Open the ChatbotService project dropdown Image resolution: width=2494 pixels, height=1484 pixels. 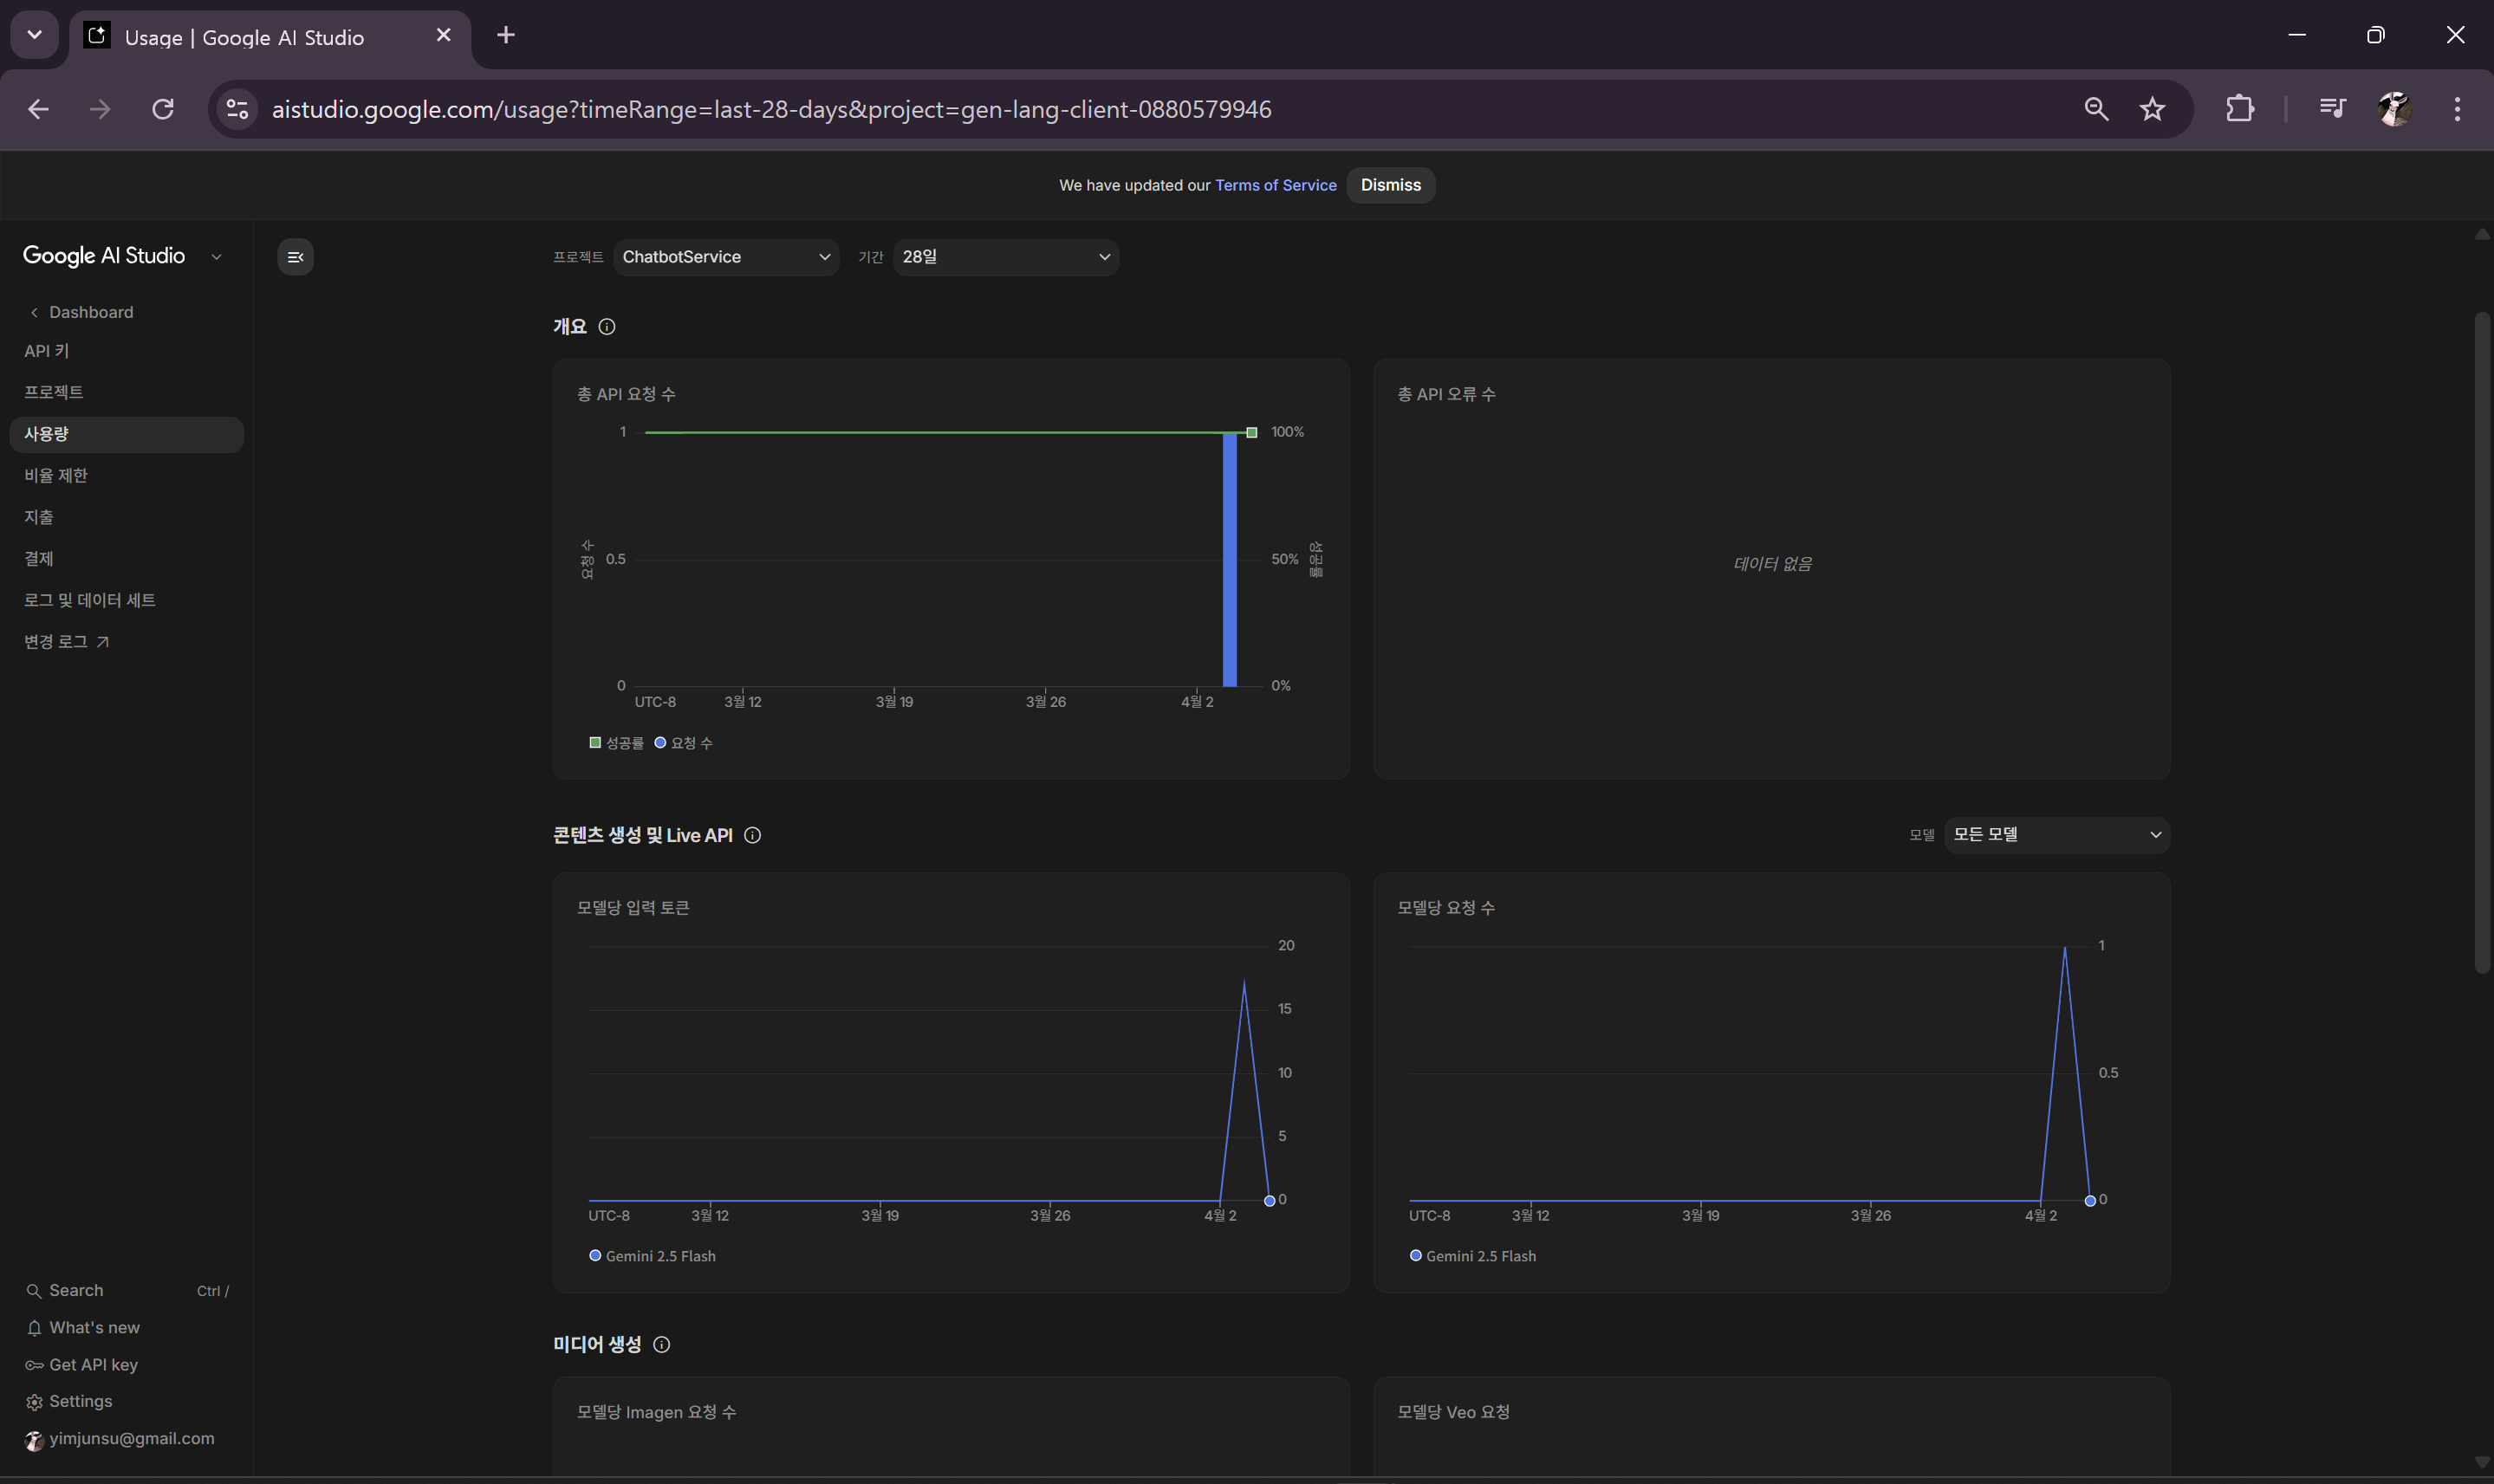(725, 257)
